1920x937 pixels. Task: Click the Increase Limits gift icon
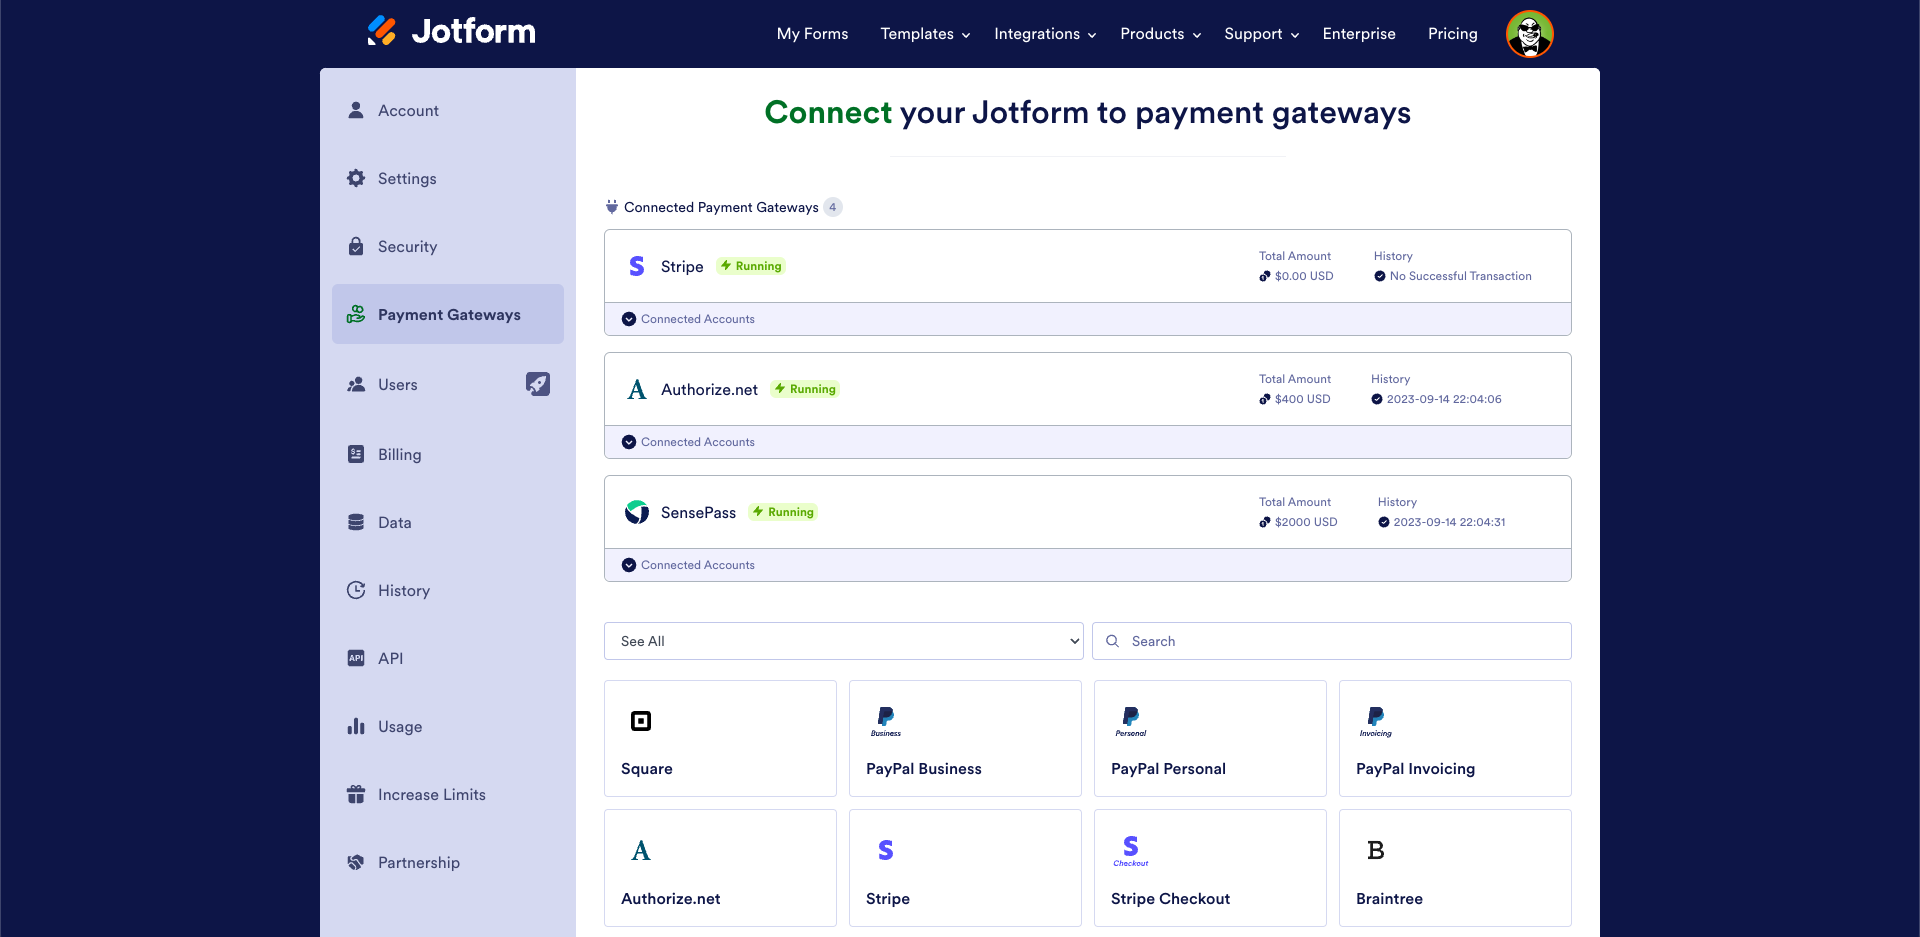click(356, 794)
